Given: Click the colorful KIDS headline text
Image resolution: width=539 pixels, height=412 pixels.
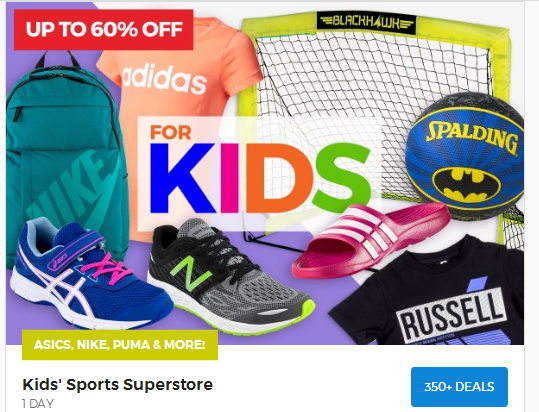Looking at the screenshot, I should coord(260,178).
